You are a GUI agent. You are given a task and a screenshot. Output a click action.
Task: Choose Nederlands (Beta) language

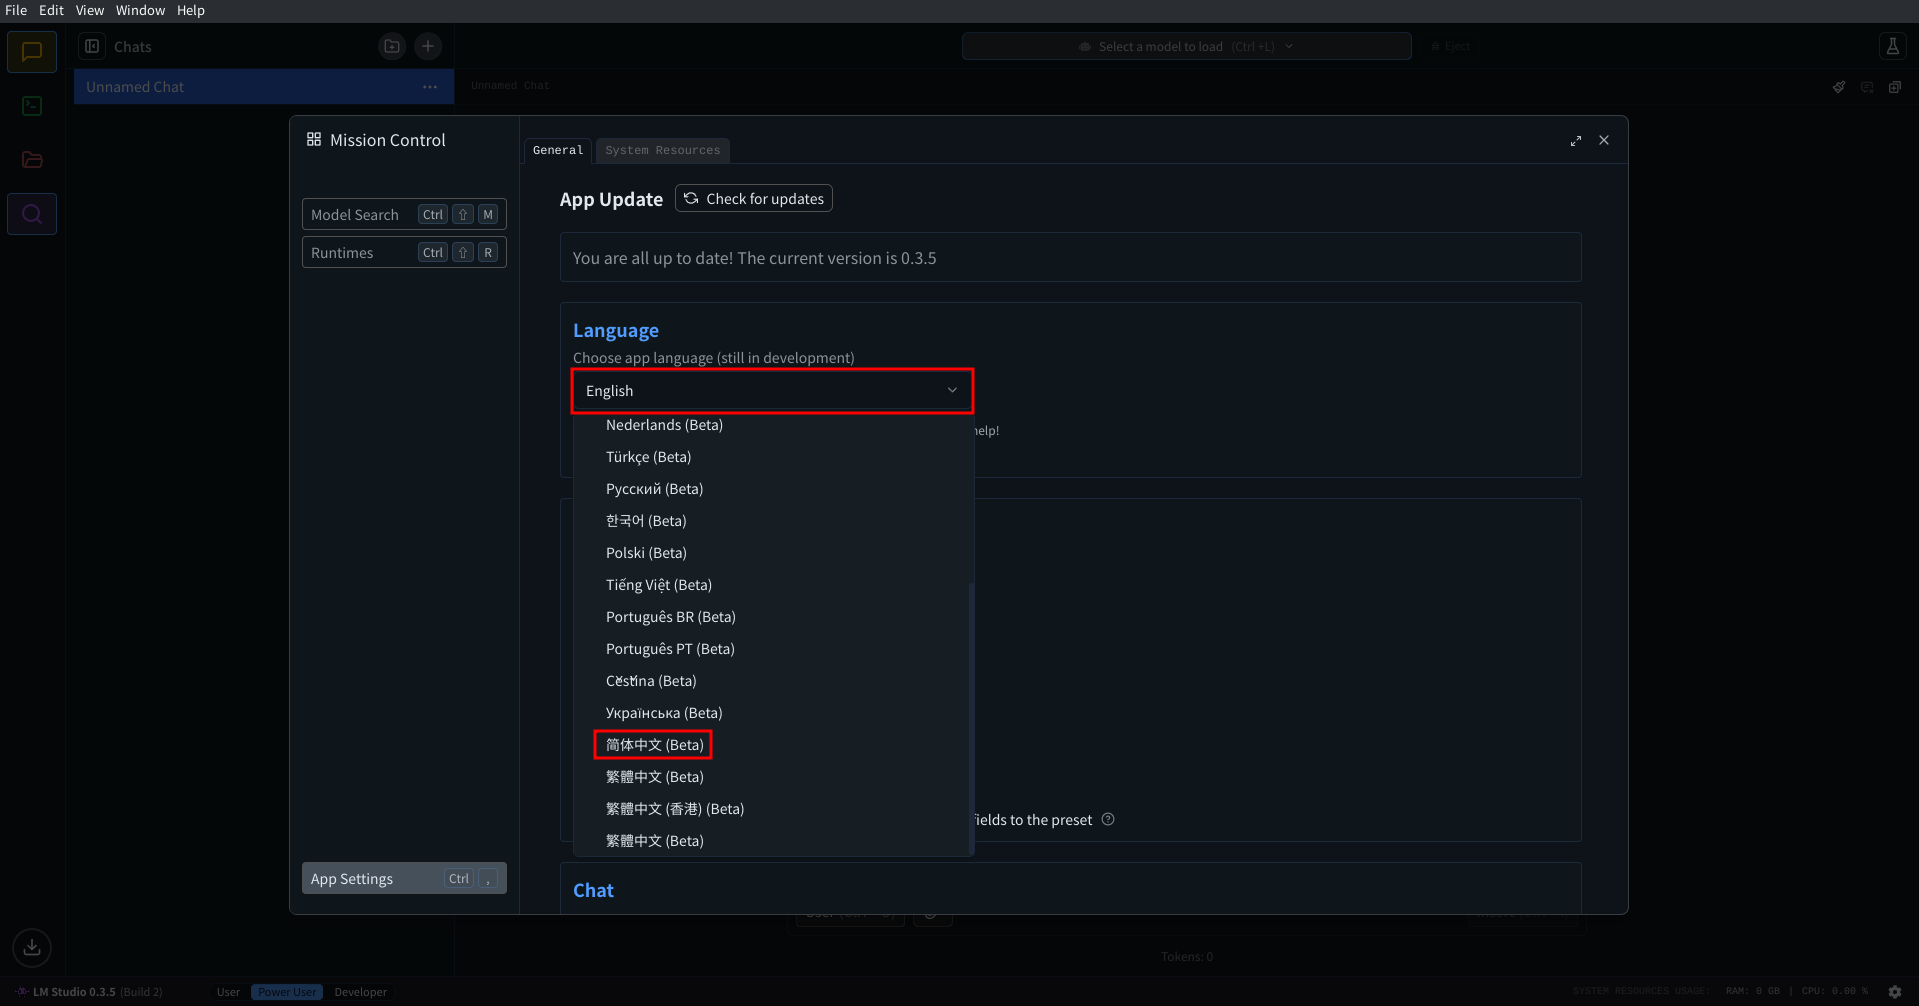[x=772, y=425]
